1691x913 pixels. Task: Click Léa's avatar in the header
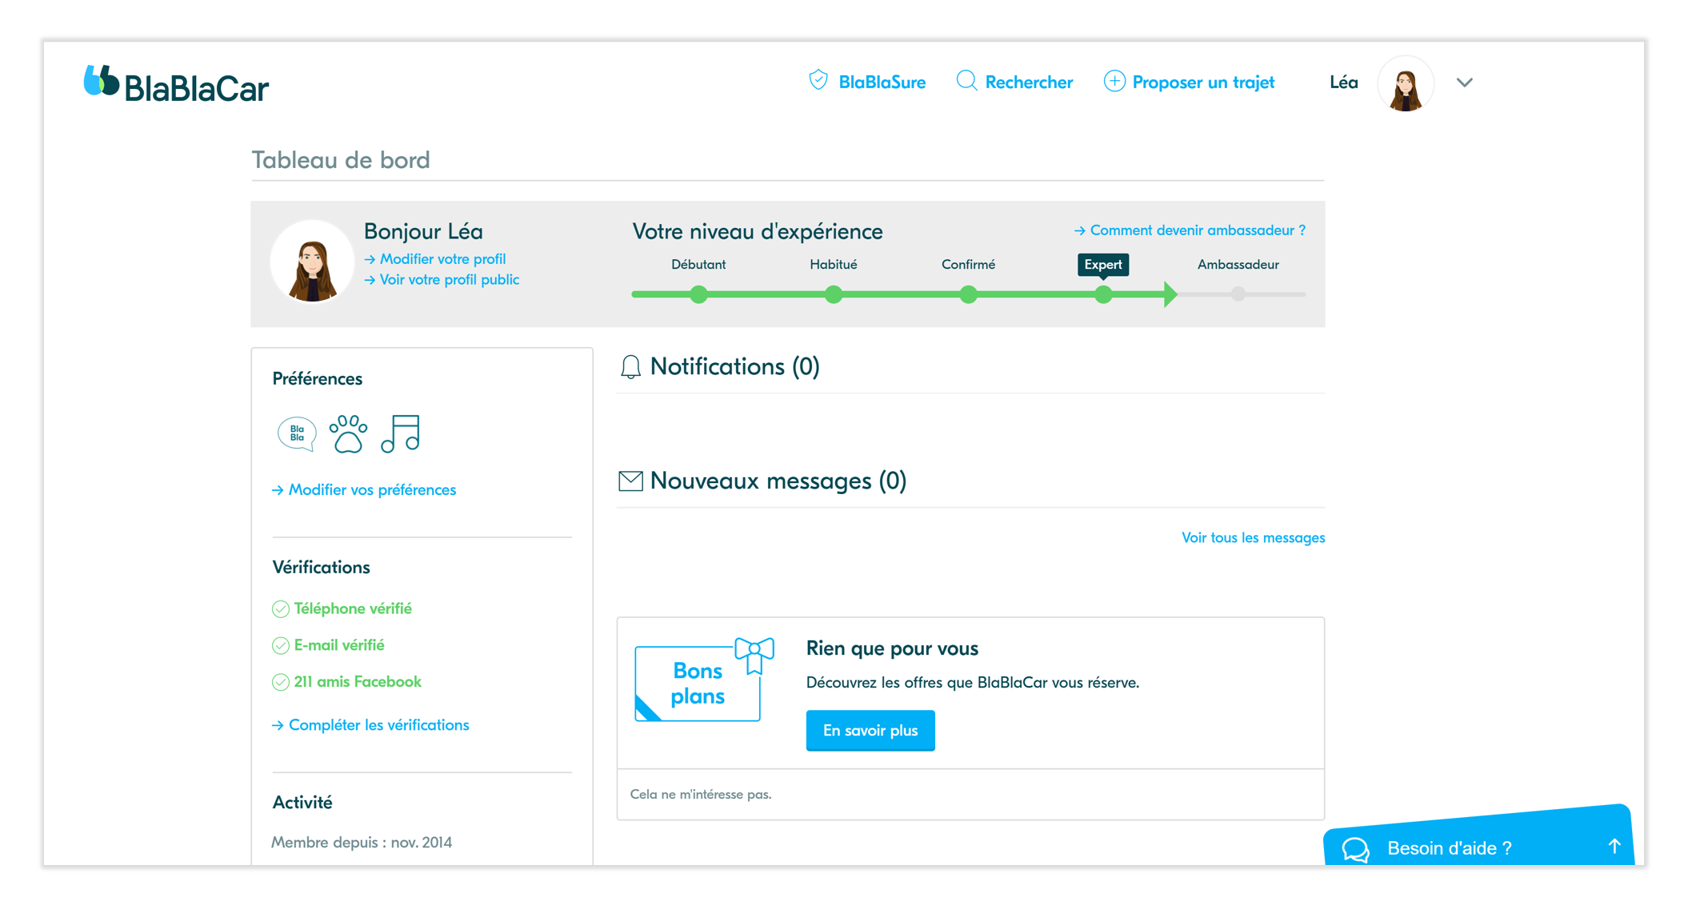[1405, 84]
